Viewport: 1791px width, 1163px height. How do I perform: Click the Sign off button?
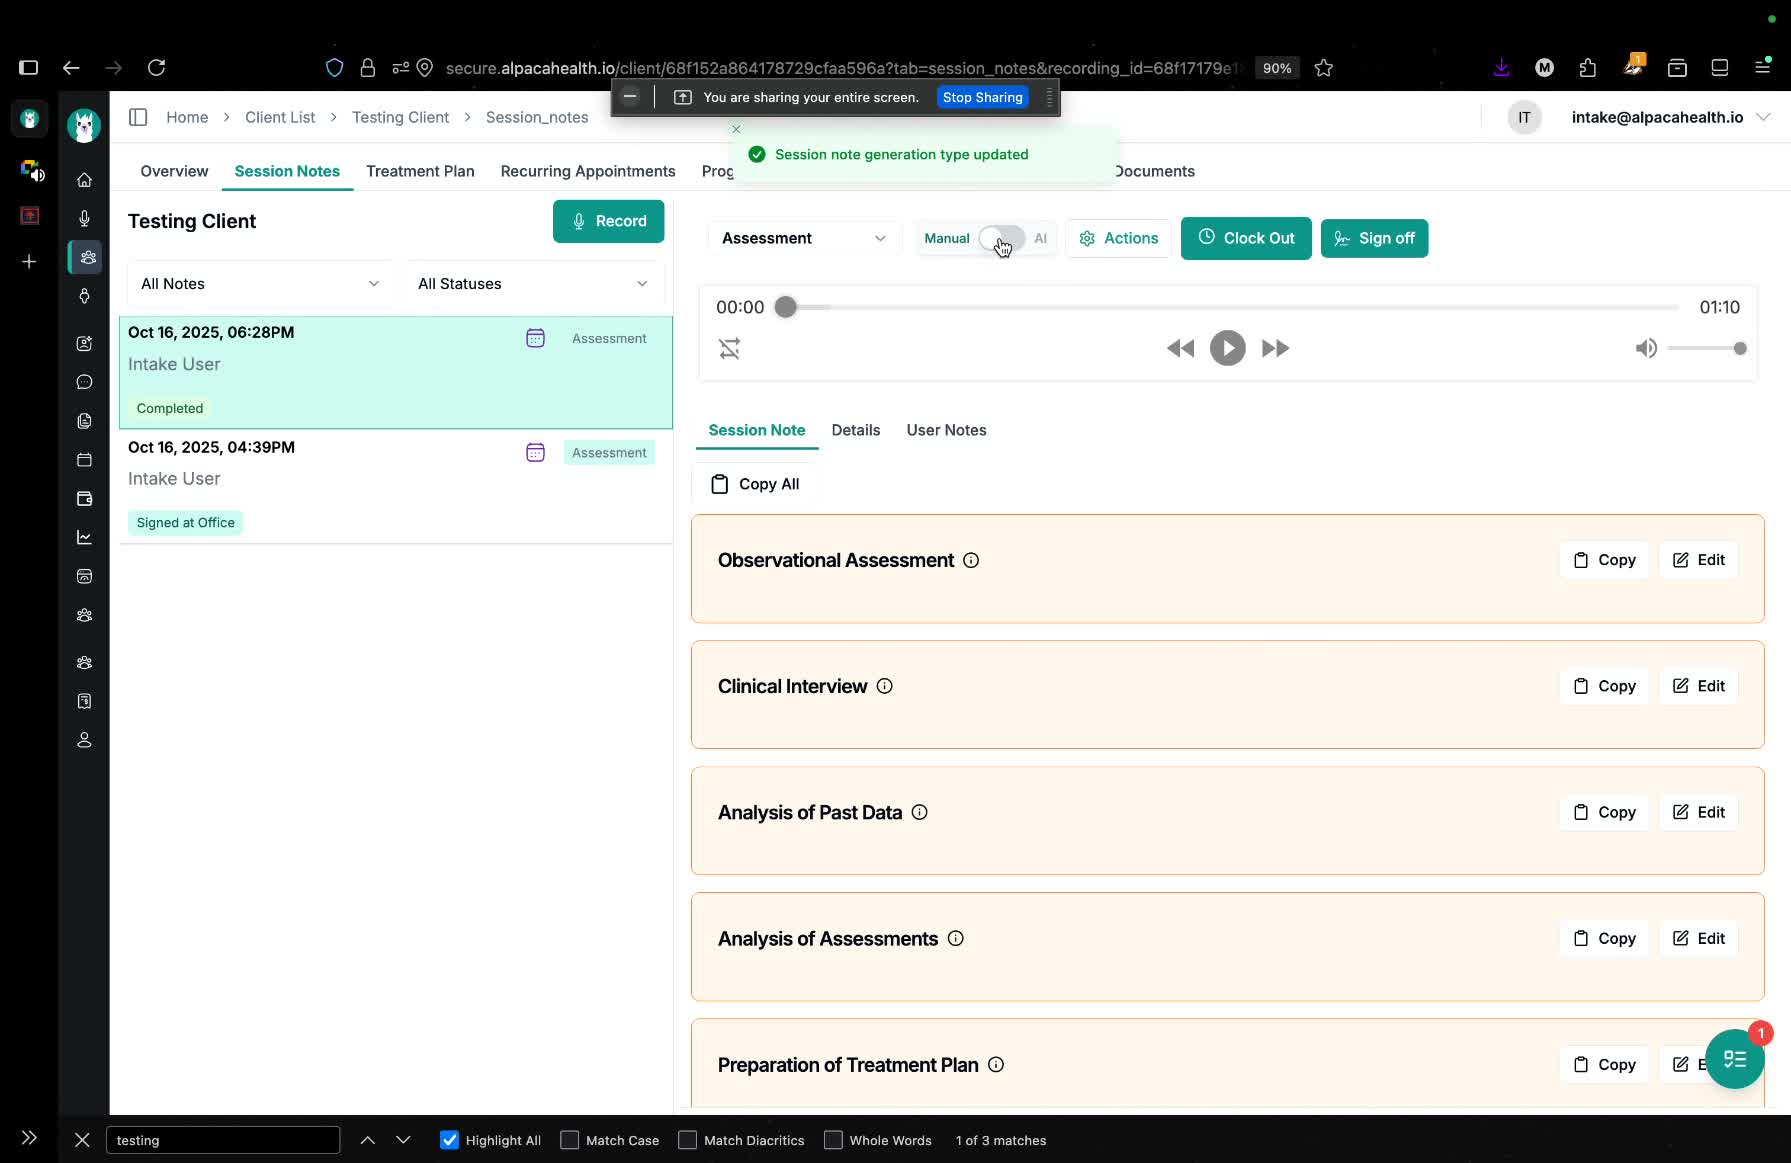pos(1374,238)
